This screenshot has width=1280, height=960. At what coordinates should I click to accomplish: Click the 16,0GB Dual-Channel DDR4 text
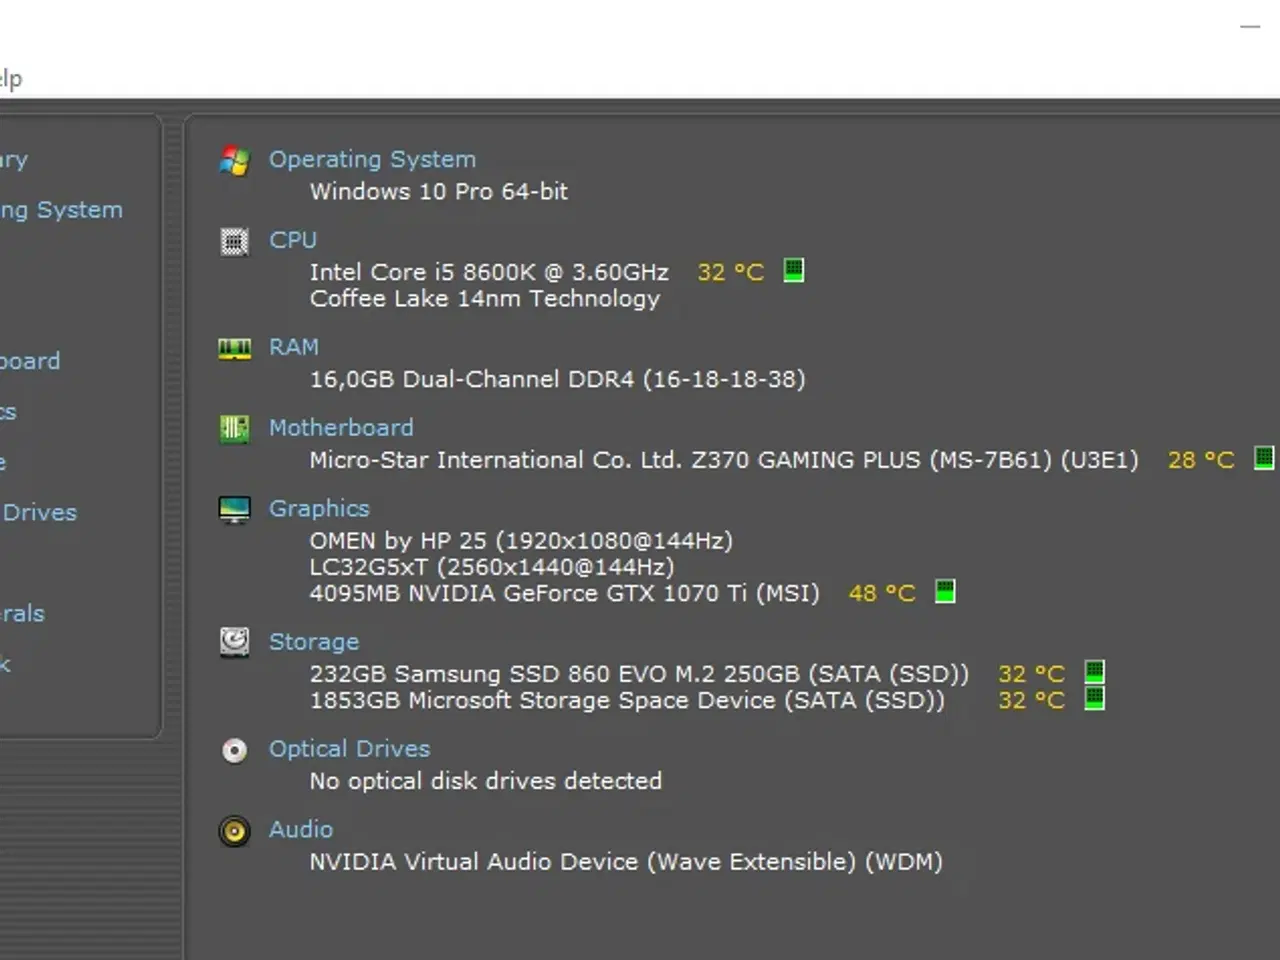[557, 379]
